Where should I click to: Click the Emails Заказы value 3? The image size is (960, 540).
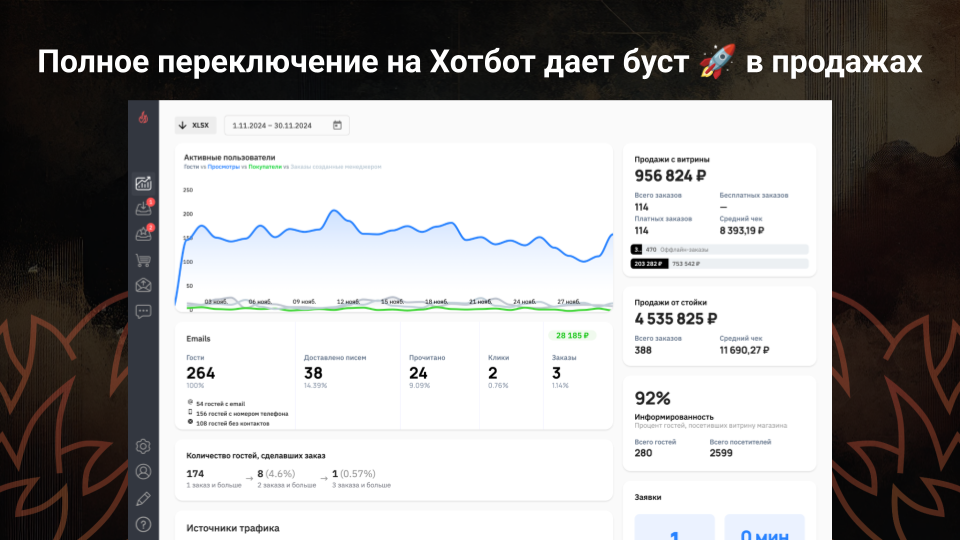click(557, 373)
